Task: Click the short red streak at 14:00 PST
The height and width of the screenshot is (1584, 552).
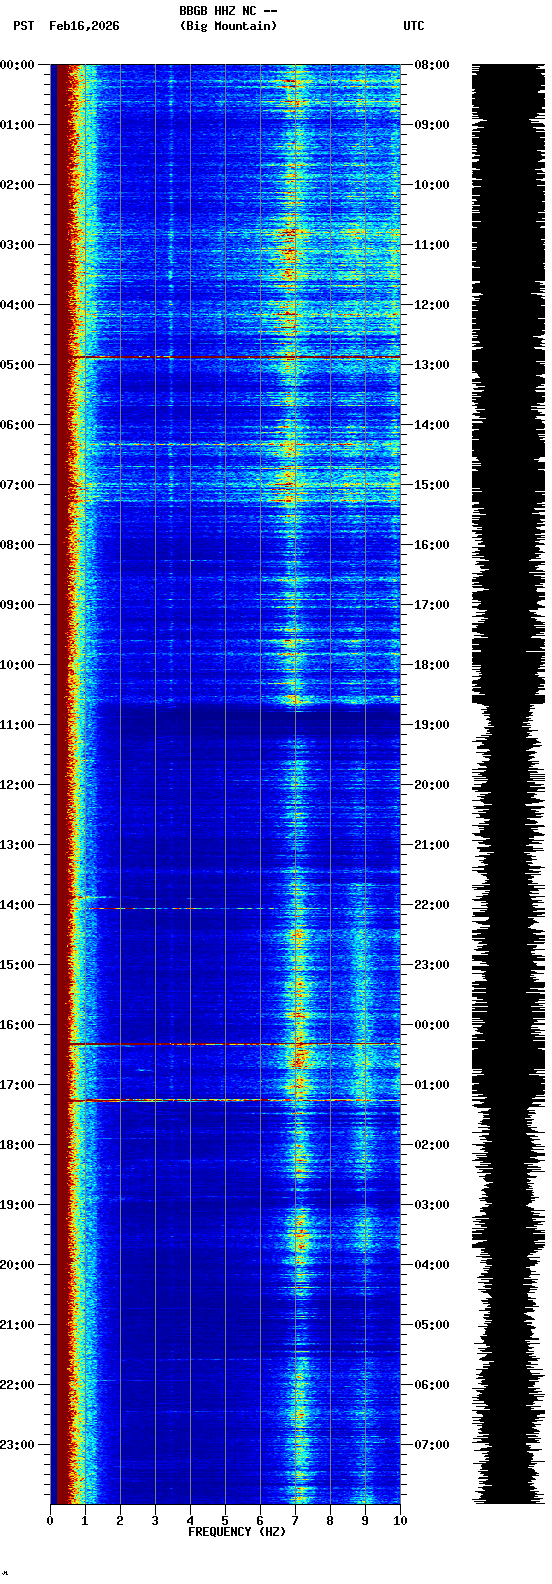Action: point(110,908)
